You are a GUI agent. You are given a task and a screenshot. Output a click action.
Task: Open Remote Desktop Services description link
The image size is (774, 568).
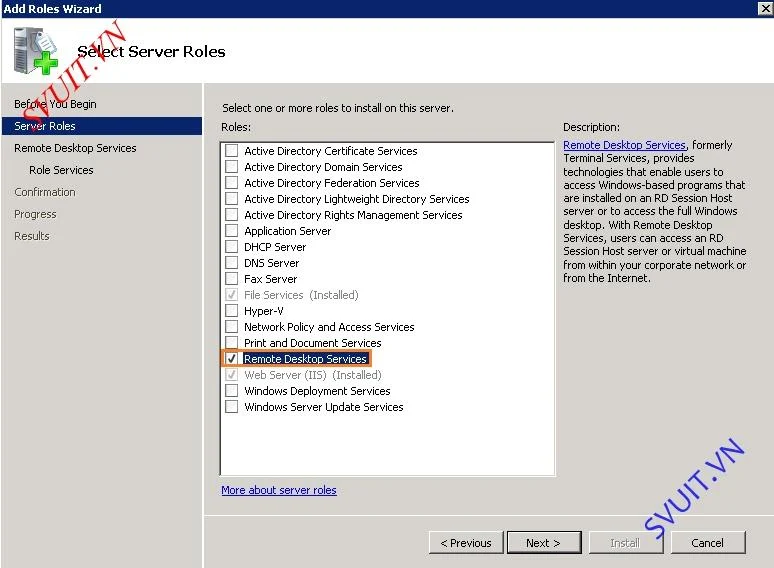click(624, 145)
